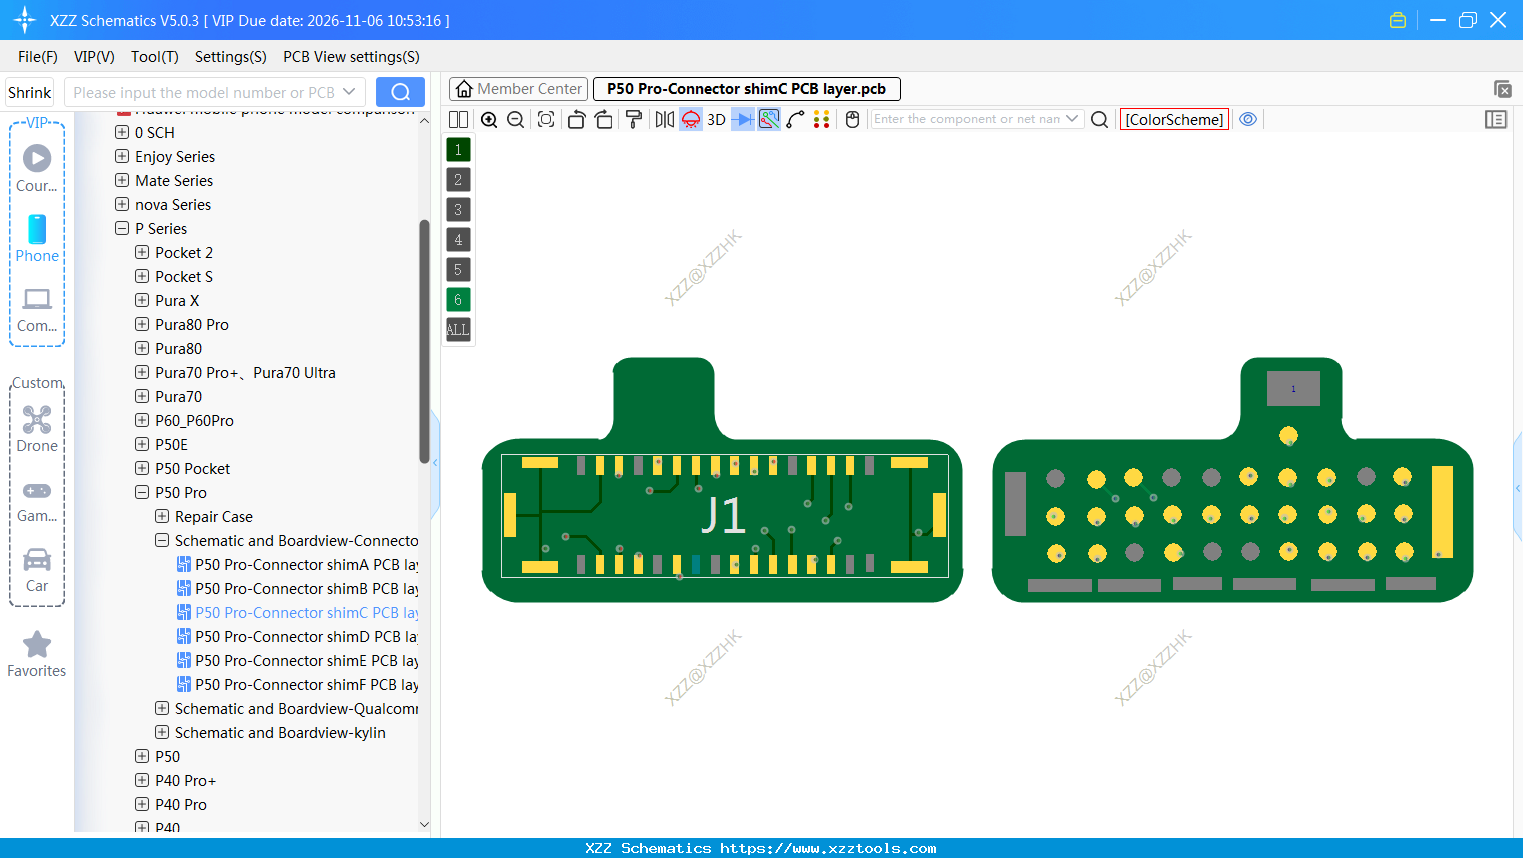Select the ALL layer swatch

458,329
